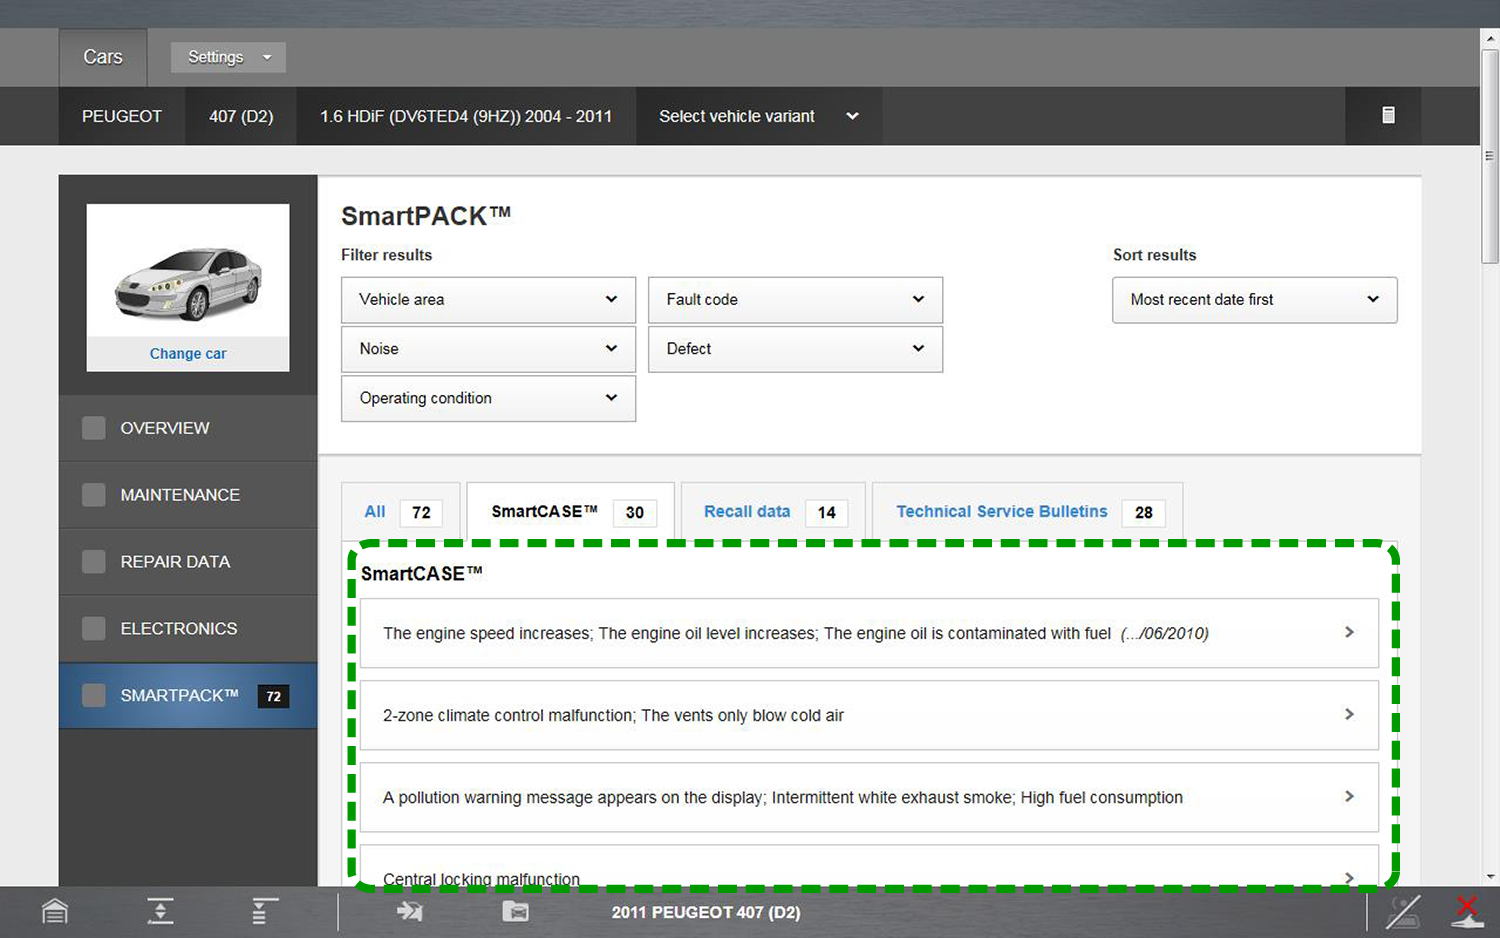Open the Vehicle area filter dropdown

click(488, 300)
